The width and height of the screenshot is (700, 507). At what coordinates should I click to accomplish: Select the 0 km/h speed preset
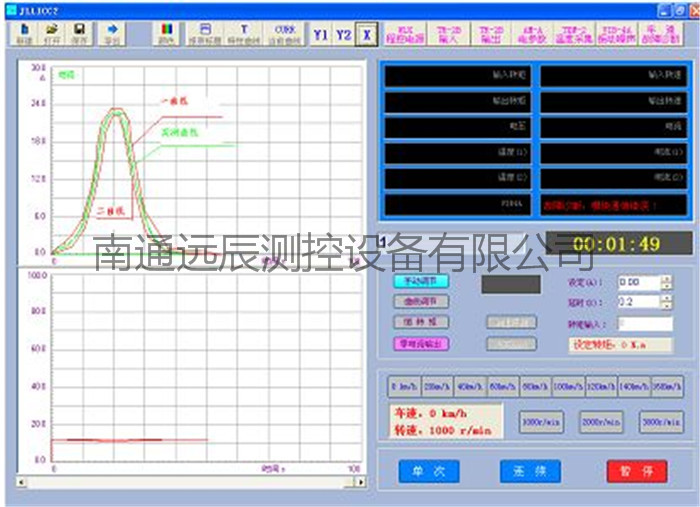click(404, 387)
